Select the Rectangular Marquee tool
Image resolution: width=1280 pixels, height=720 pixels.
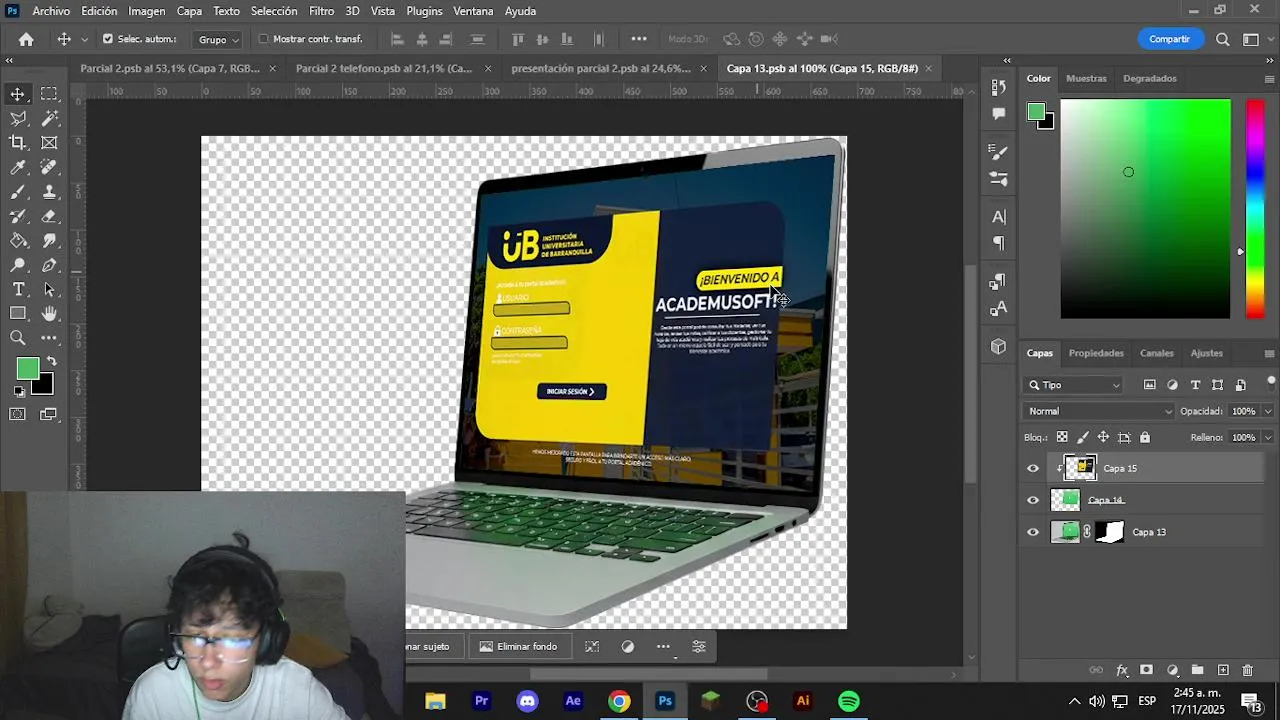49,94
